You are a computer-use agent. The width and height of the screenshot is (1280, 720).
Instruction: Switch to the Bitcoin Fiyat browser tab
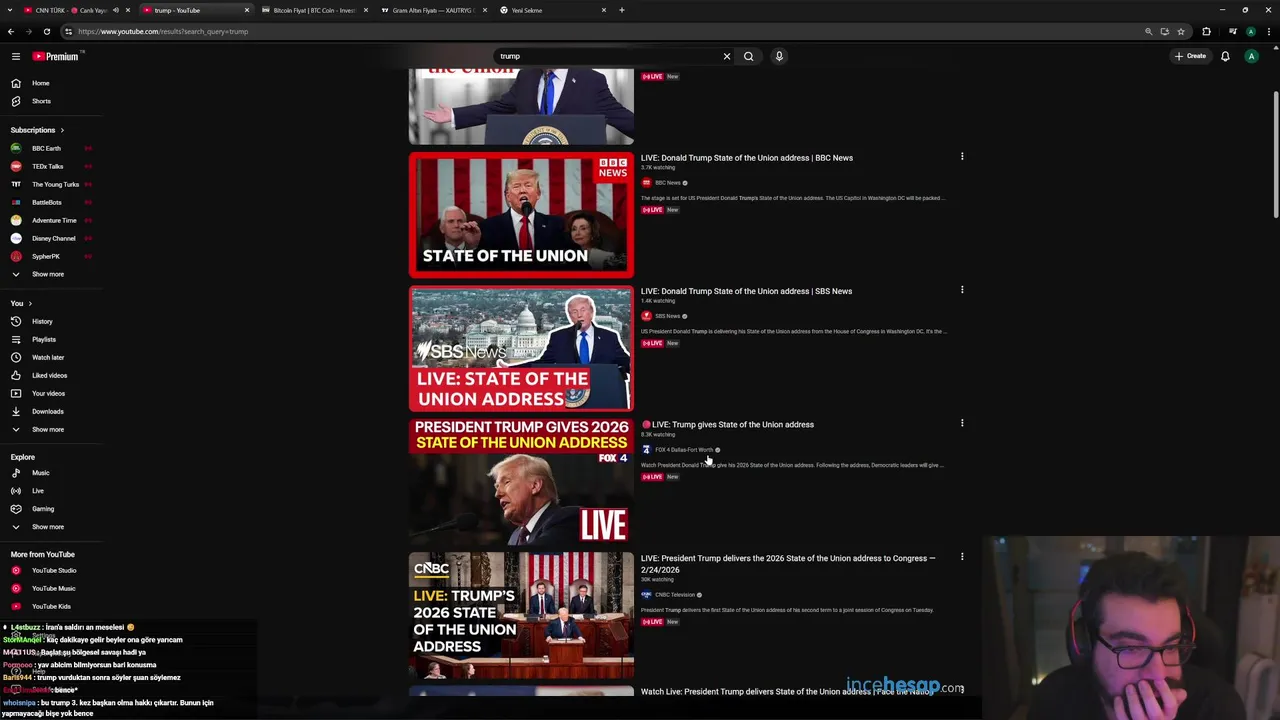[x=314, y=10]
